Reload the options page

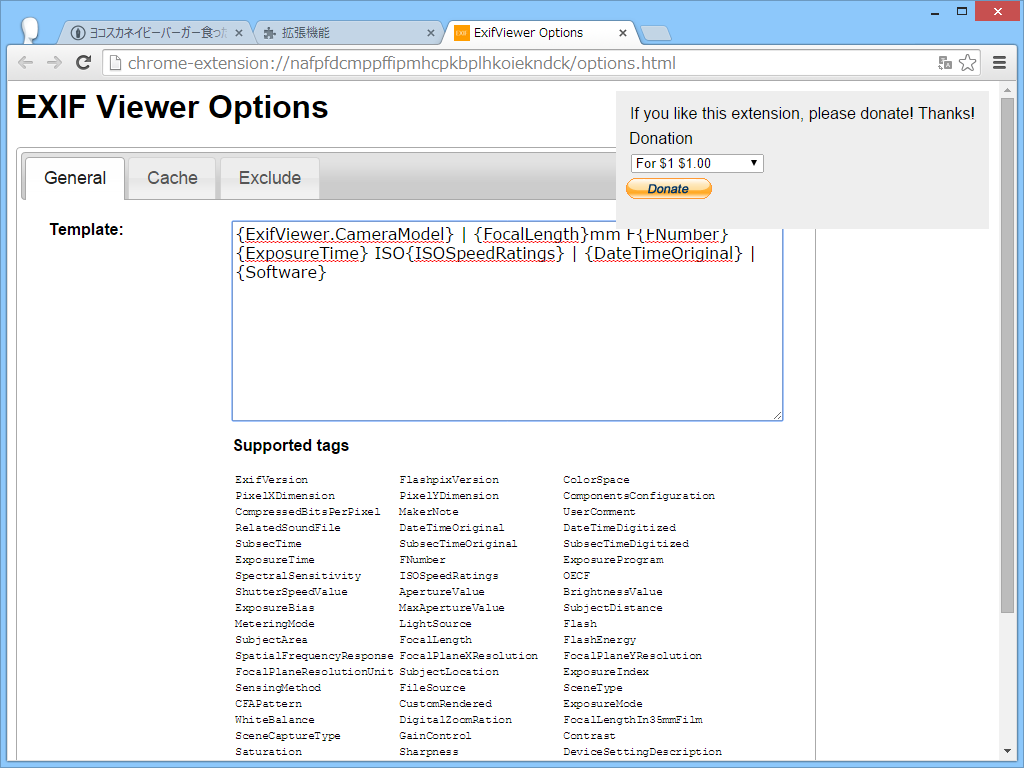[83, 63]
